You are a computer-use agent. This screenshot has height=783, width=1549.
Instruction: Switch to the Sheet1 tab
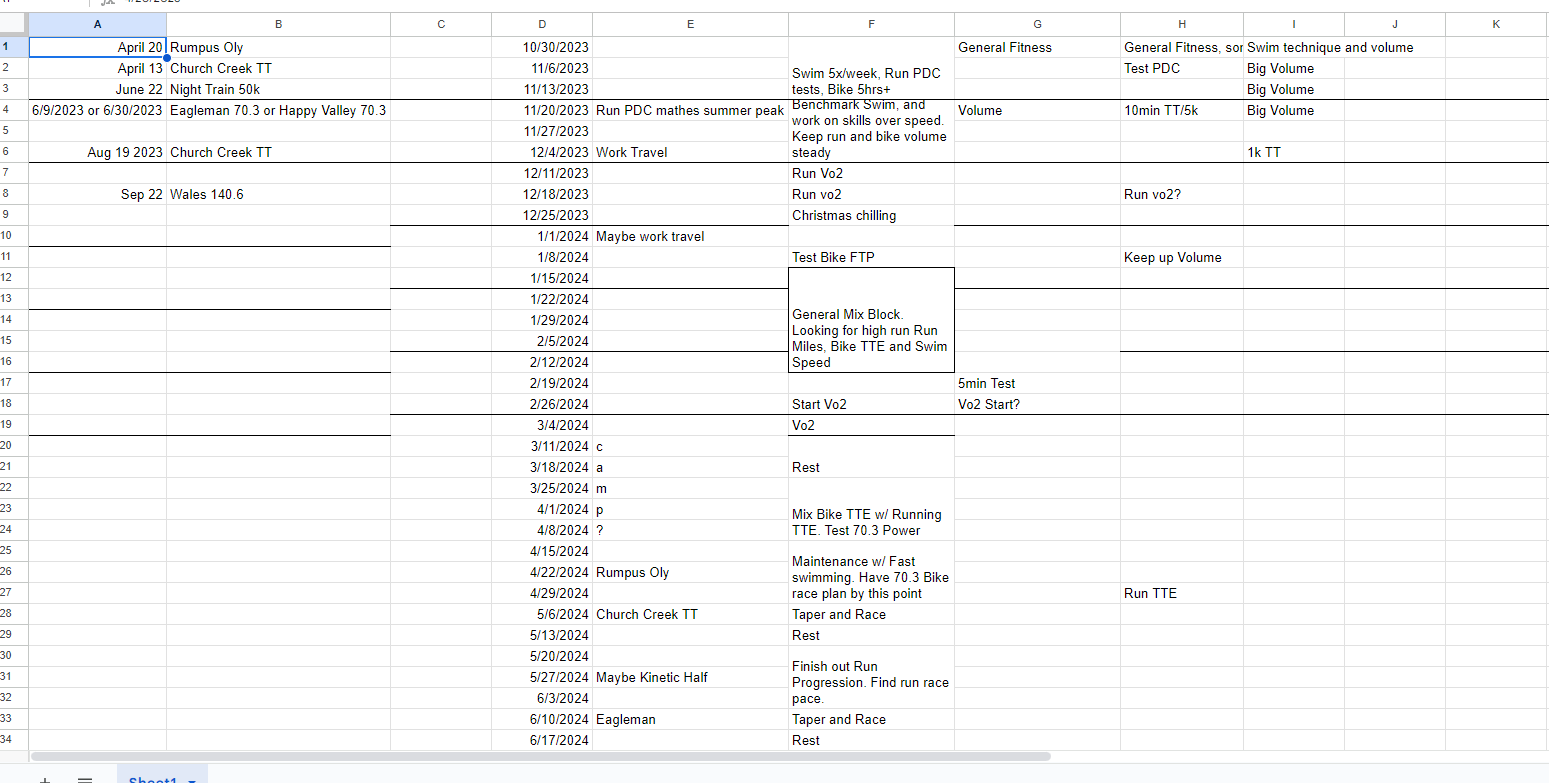(x=152, y=780)
